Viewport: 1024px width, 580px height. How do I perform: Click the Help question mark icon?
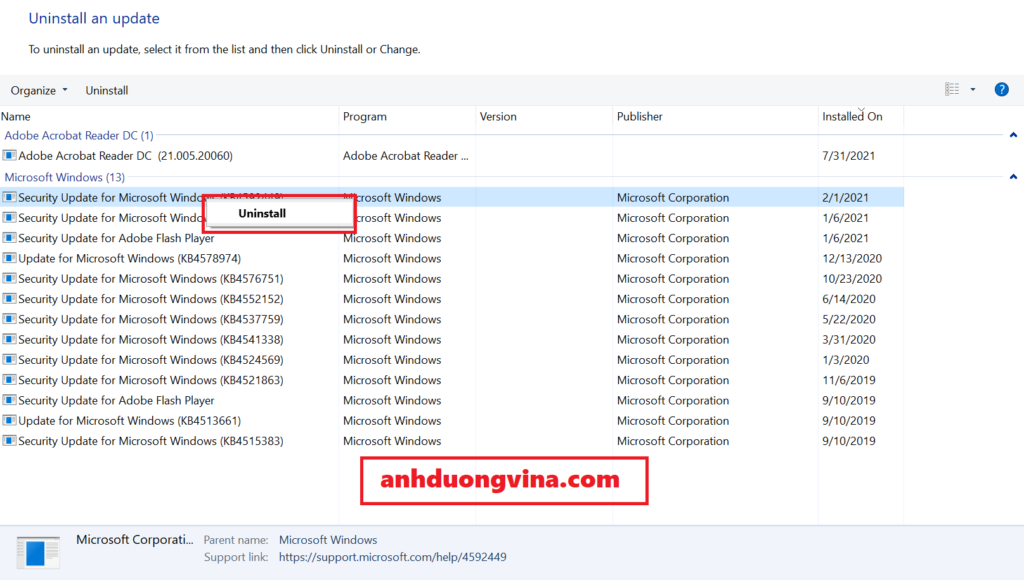[1001, 90]
